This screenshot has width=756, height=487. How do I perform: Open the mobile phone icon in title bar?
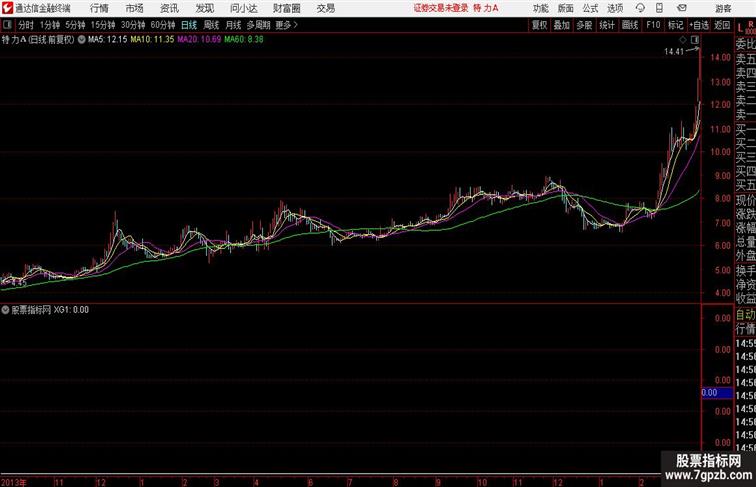point(660,8)
